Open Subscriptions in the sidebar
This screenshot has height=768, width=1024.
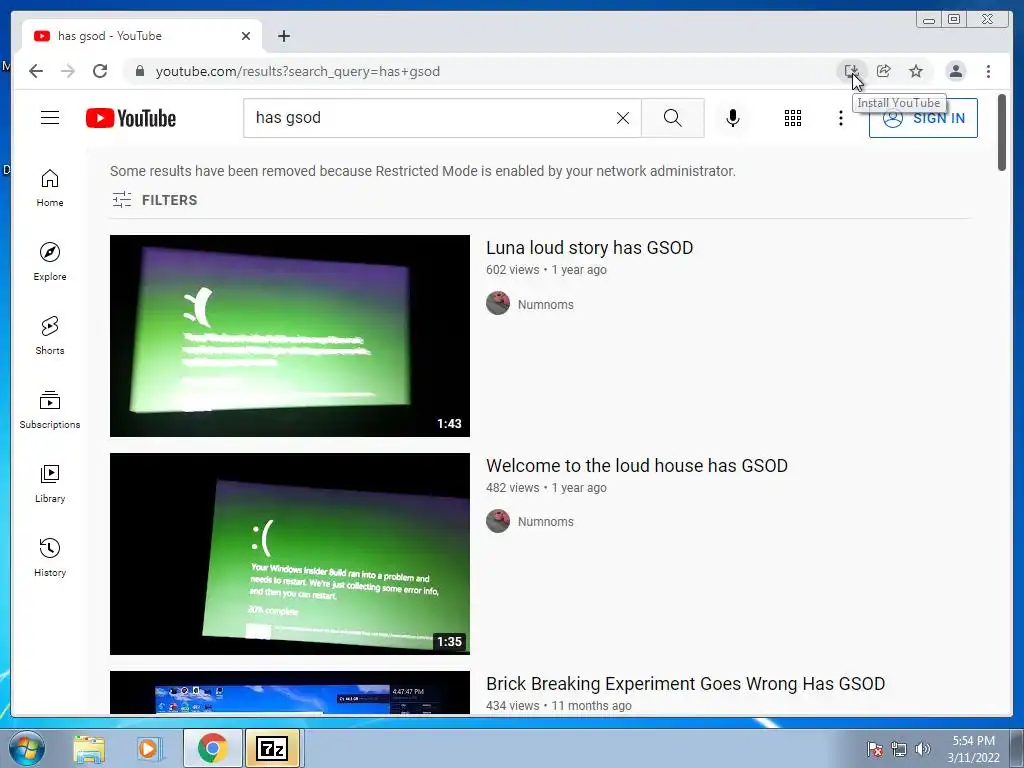50,409
